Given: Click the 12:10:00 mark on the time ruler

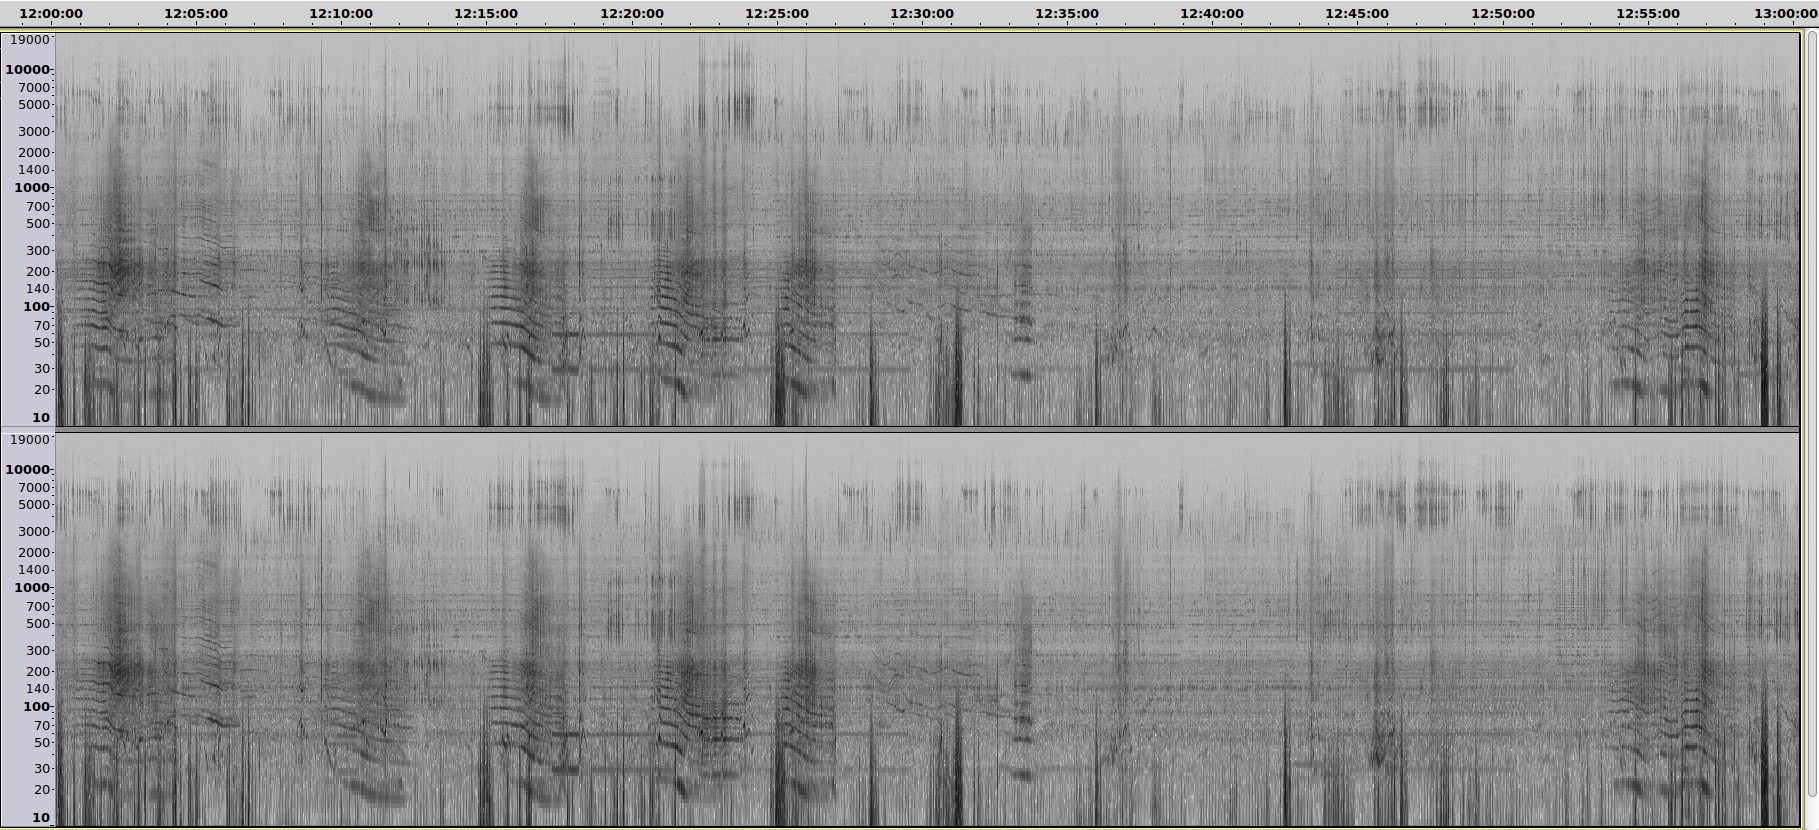Looking at the screenshot, I should [341, 14].
